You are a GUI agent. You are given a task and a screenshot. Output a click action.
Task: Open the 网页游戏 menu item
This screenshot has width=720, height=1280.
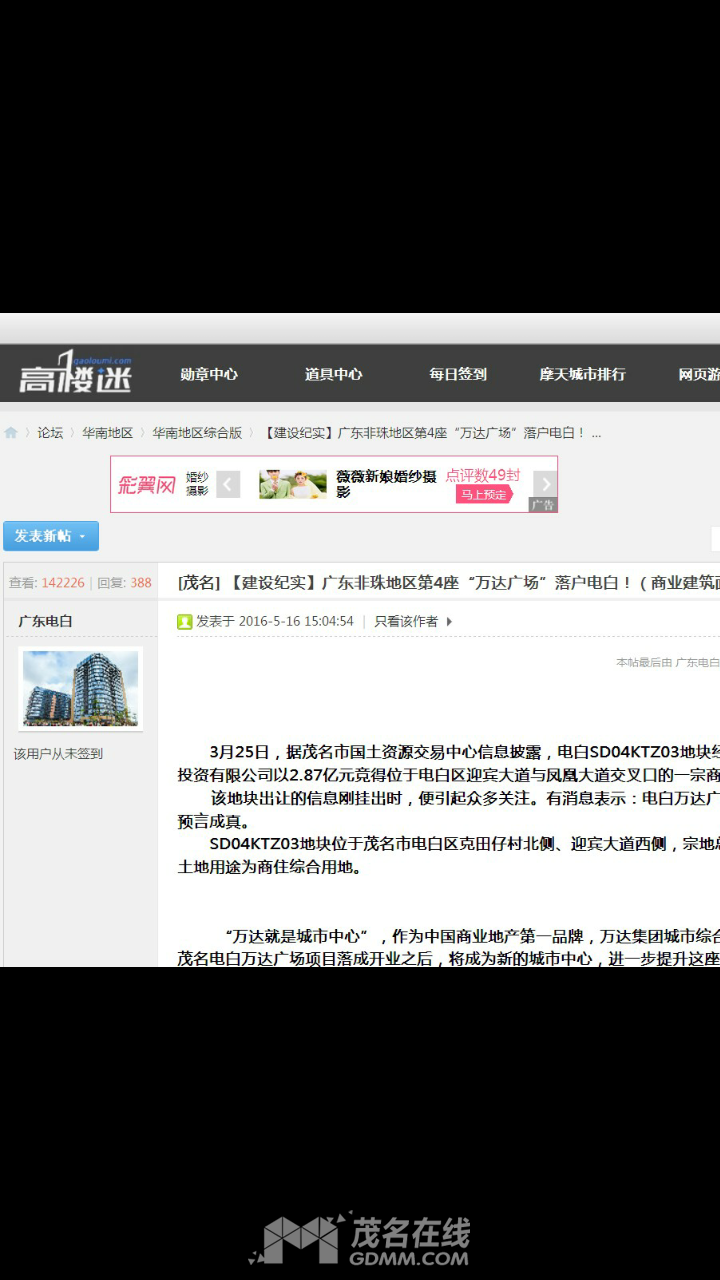coord(699,374)
